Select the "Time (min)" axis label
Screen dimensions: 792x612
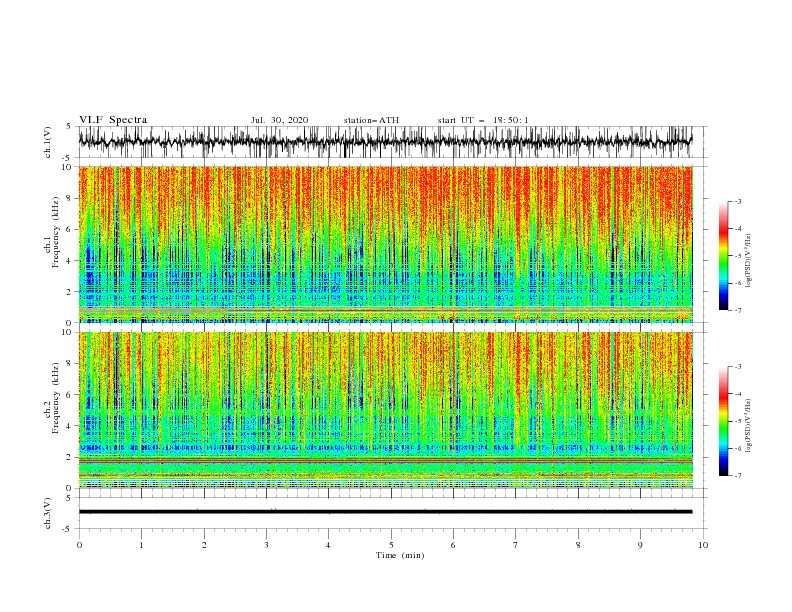400,555
